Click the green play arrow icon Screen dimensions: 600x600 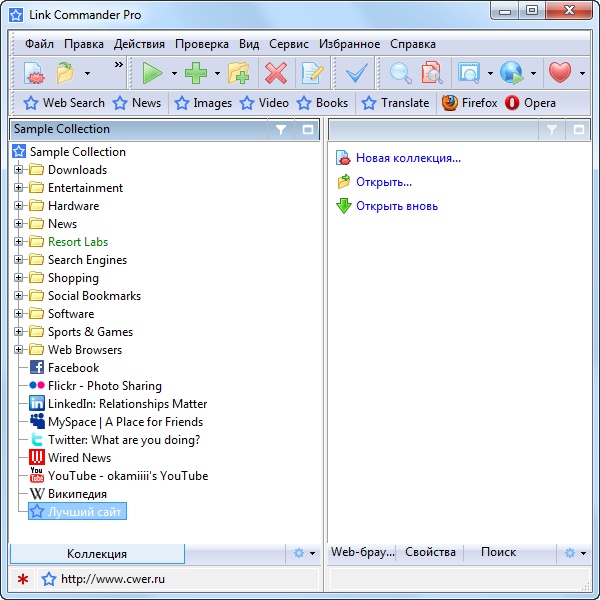(x=152, y=73)
